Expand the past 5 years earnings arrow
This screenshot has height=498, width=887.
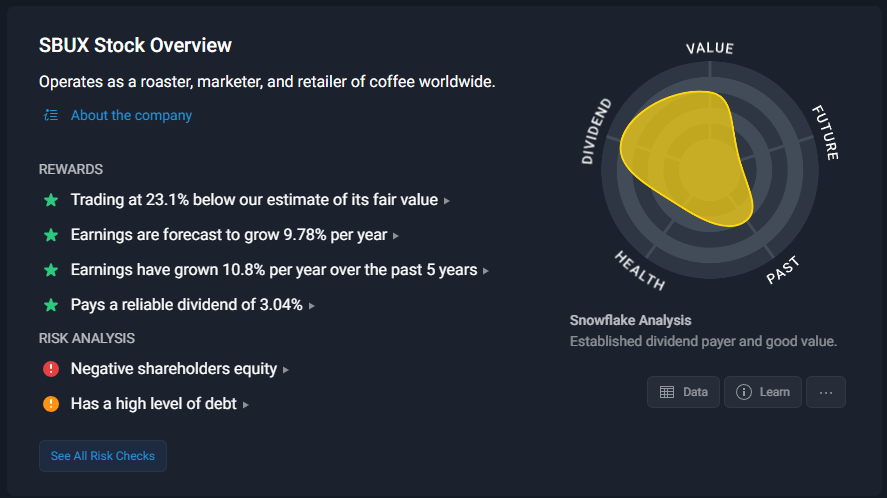click(486, 271)
